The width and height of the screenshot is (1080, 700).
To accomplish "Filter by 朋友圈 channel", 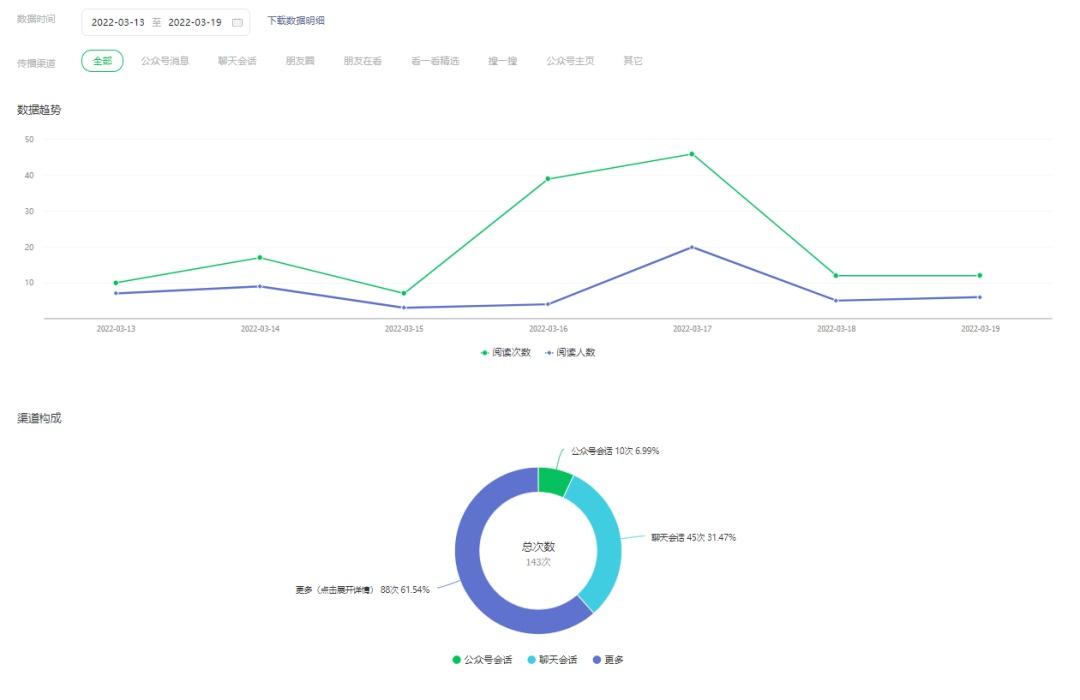I will coord(300,61).
